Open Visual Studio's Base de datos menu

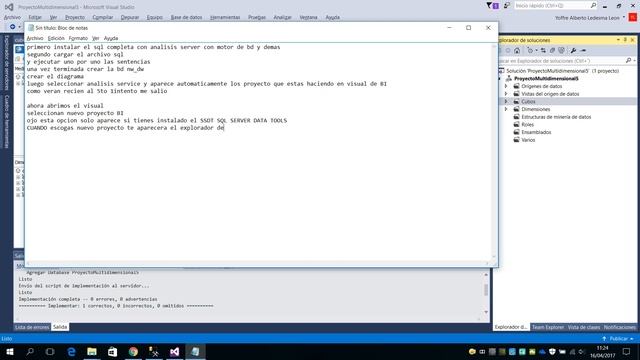(186, 17)
